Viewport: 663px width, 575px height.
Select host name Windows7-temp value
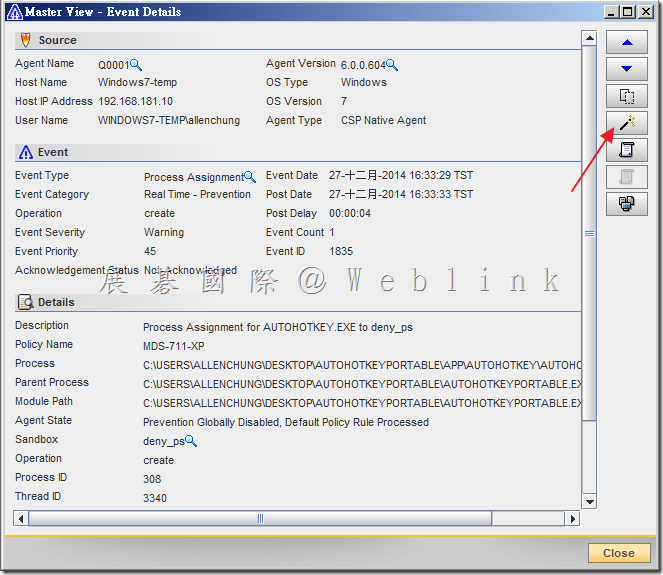pyautogui.click(x=137, y=82)
